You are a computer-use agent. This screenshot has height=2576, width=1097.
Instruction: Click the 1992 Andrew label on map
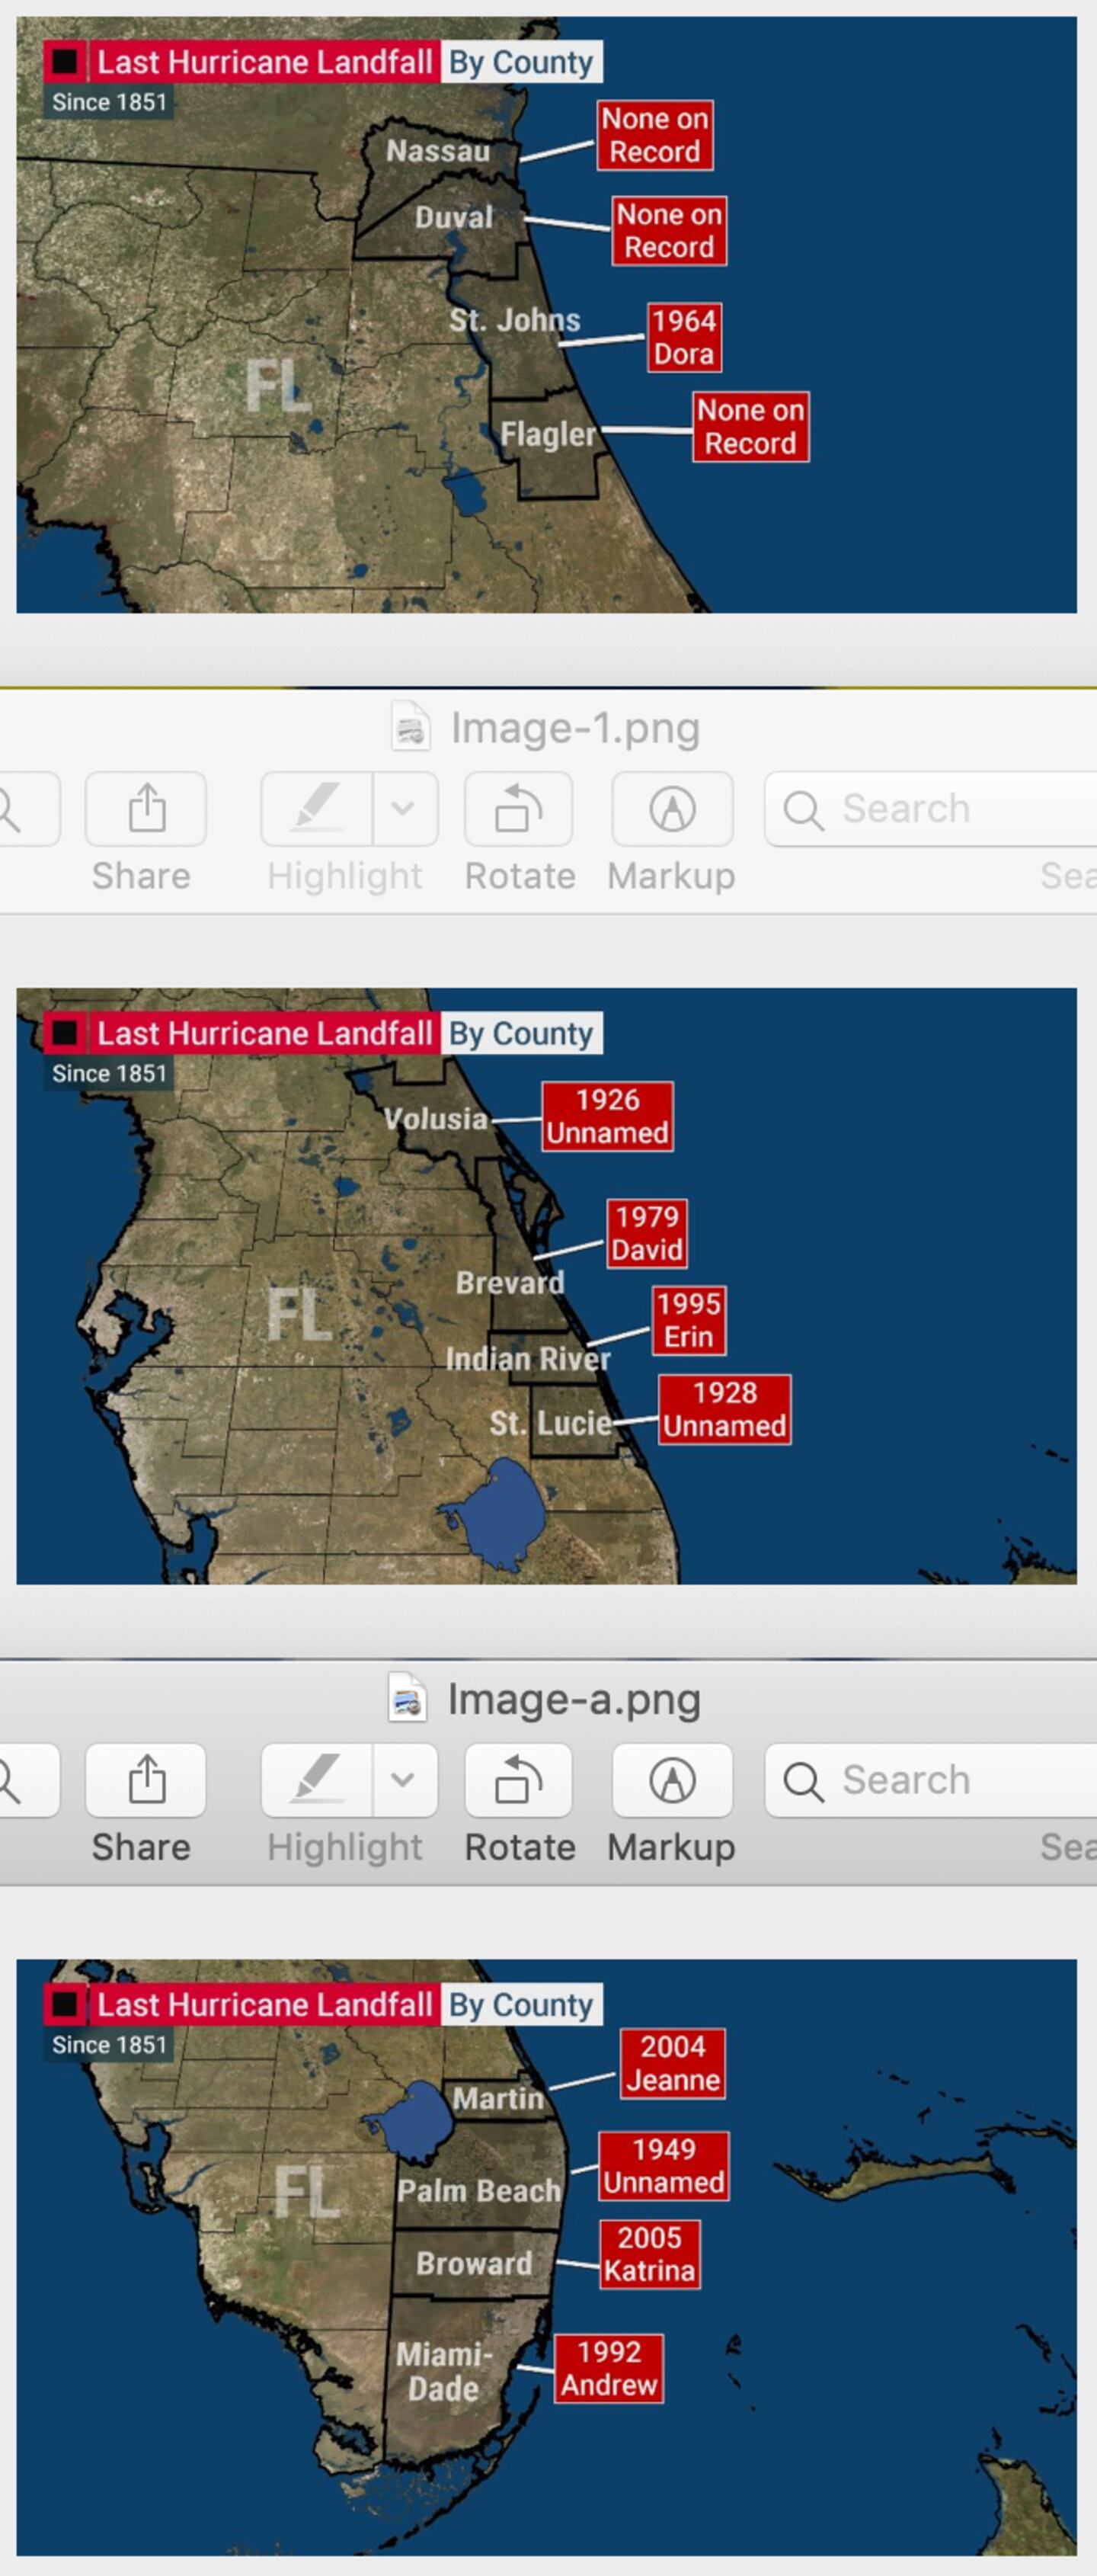pos(609,2367)
